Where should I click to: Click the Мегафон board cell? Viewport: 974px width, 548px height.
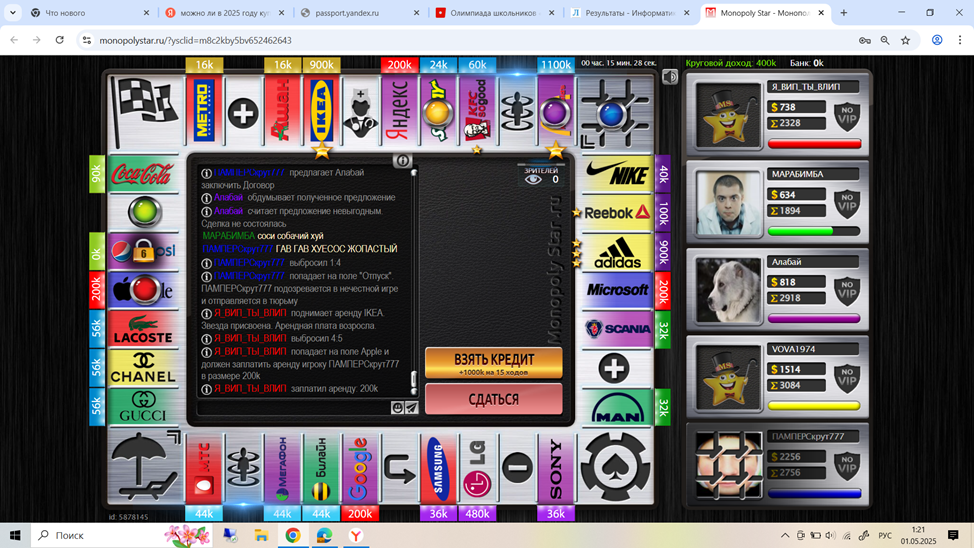(282, 468)
